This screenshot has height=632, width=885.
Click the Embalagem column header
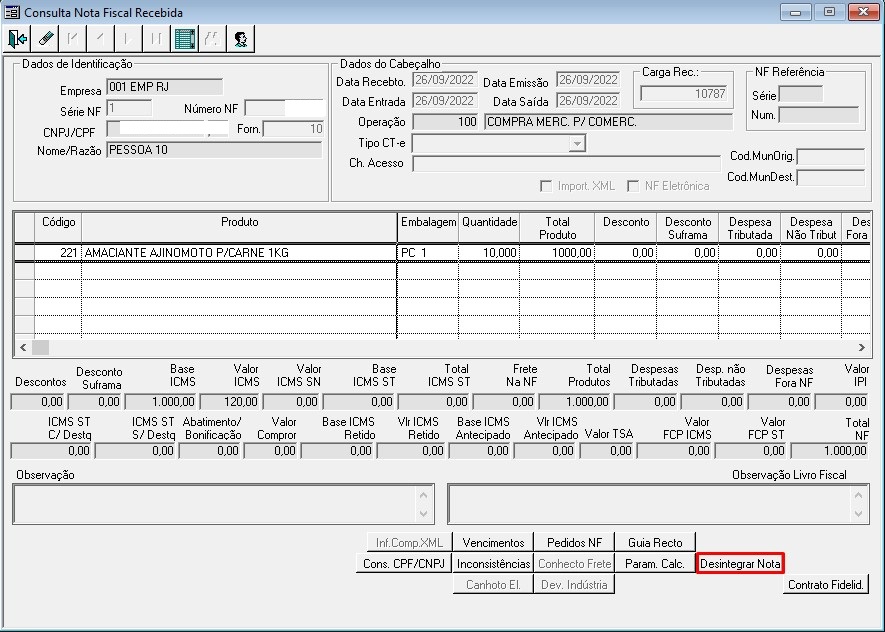428,228
